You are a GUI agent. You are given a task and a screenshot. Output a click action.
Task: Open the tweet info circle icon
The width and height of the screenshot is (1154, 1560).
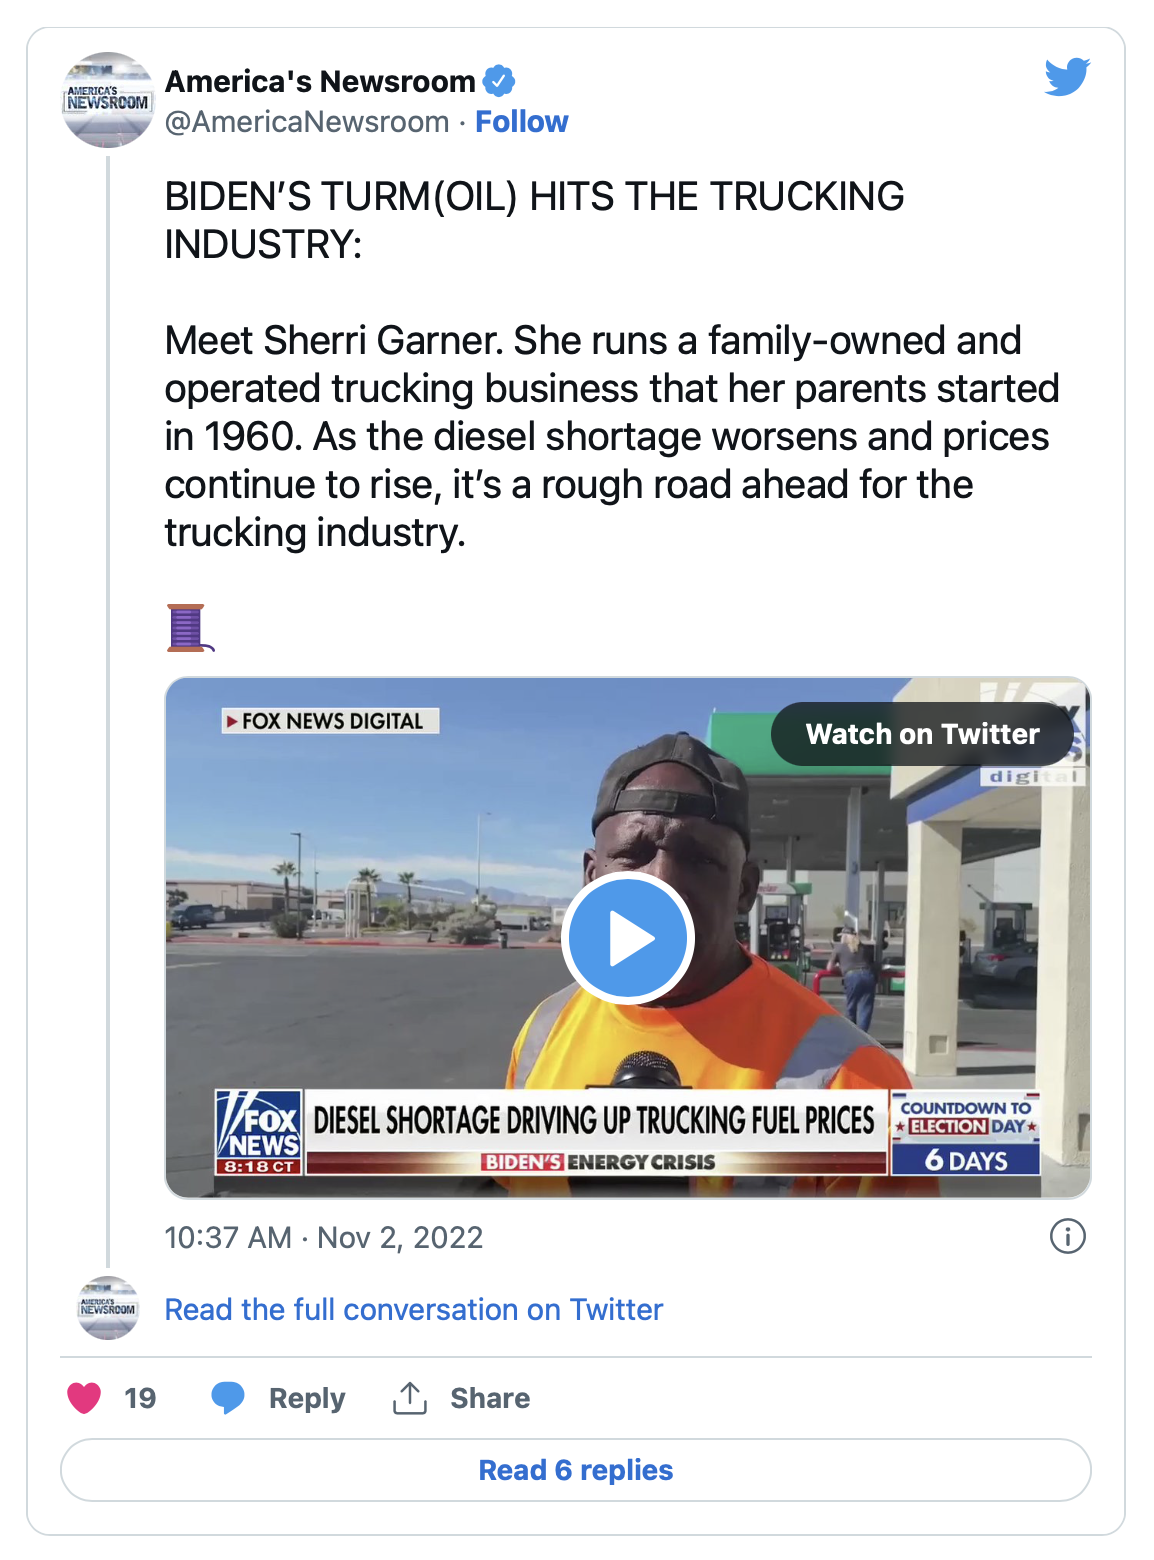click(1067, 1237)
